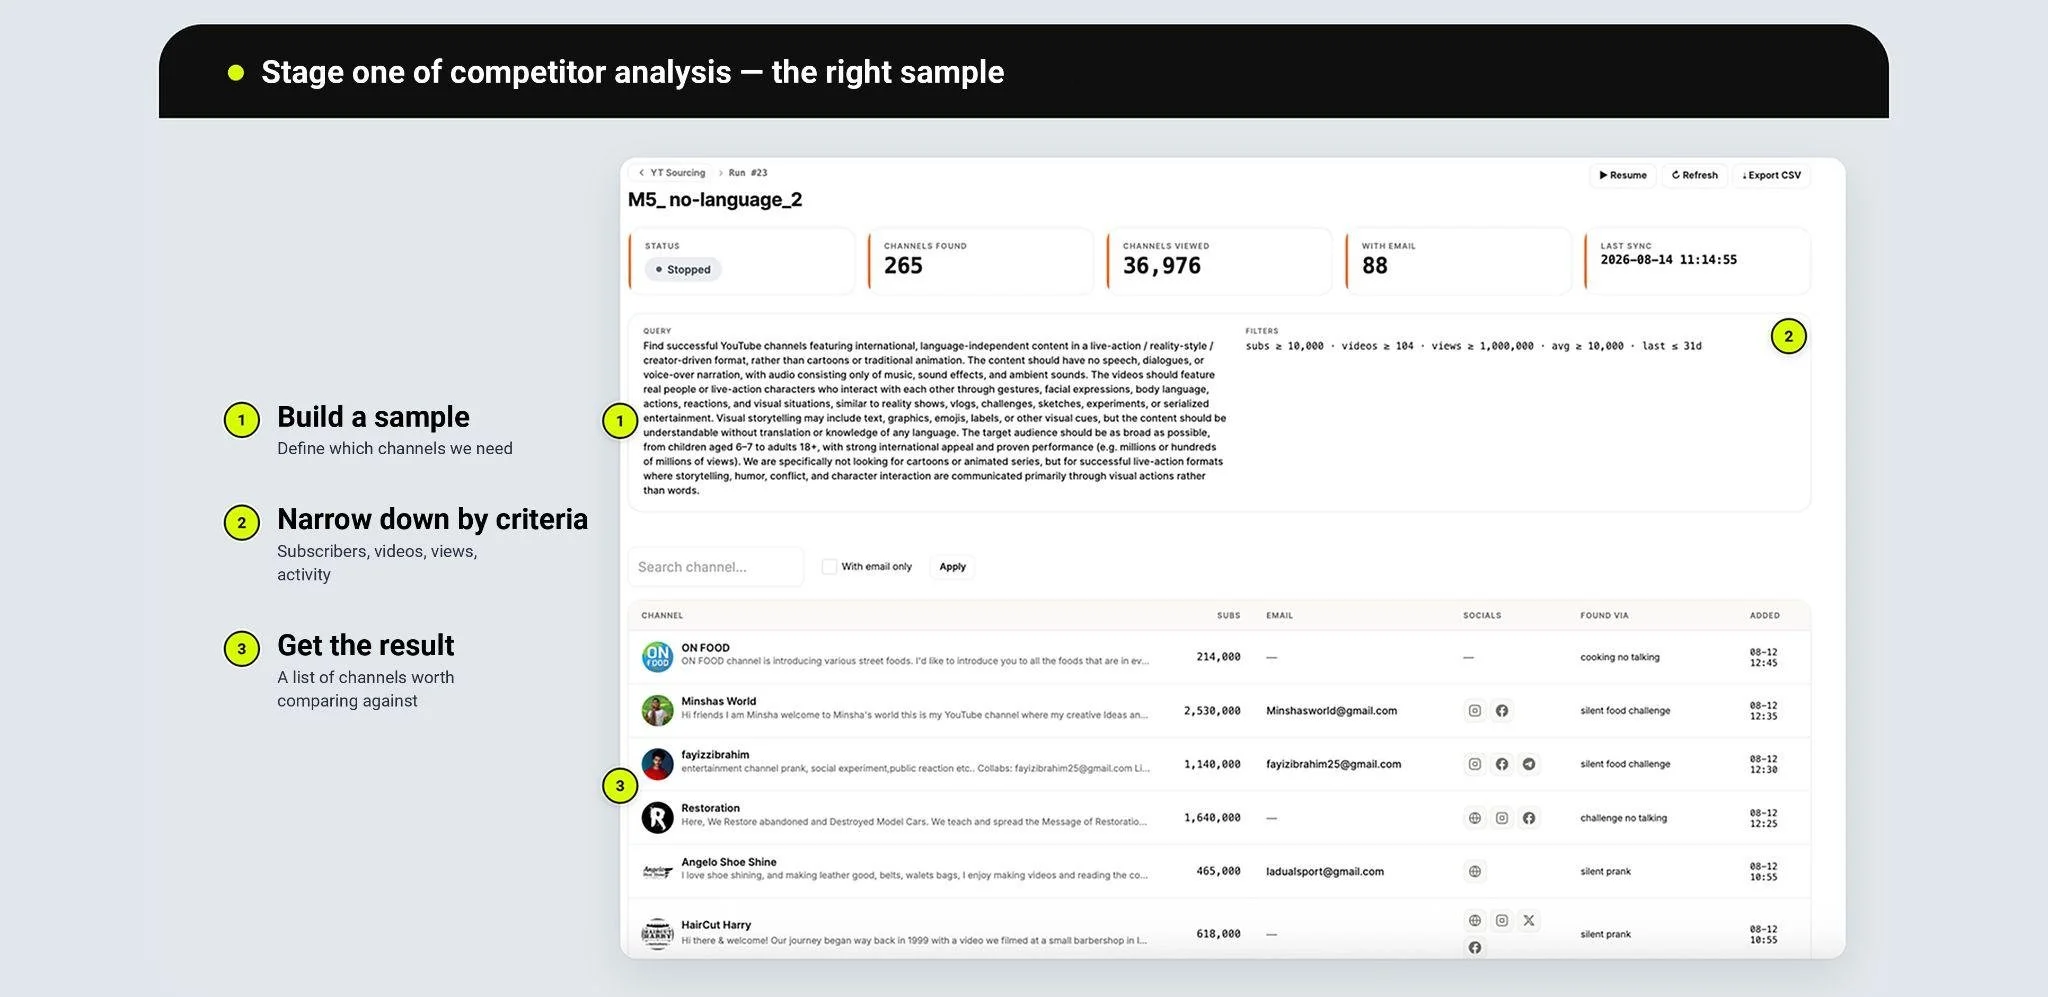The image size is (2048, 997).
Task: Enable the With email only checkbox
Action: point(829,566)
